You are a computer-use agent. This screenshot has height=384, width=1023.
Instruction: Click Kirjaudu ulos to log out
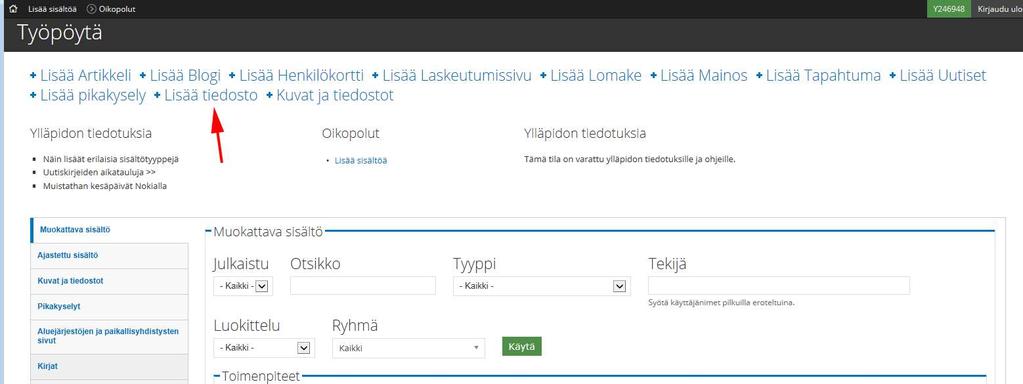pyautogui.click(x=1000, y=9)
